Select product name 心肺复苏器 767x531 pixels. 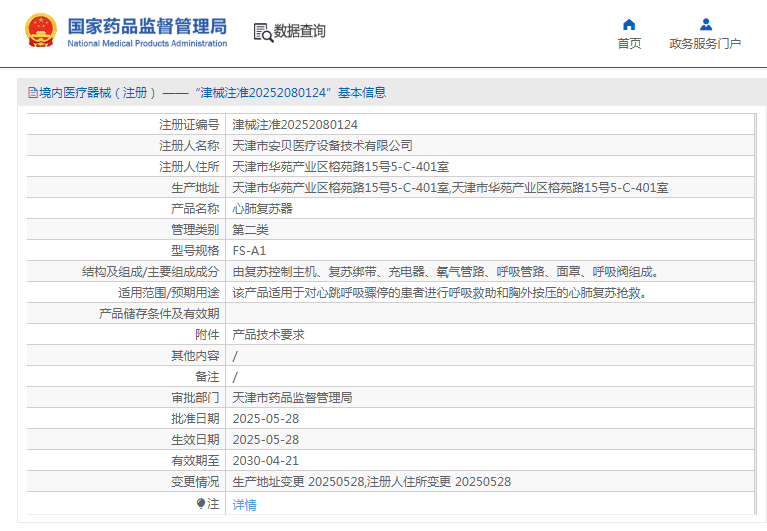click(262, 209)
